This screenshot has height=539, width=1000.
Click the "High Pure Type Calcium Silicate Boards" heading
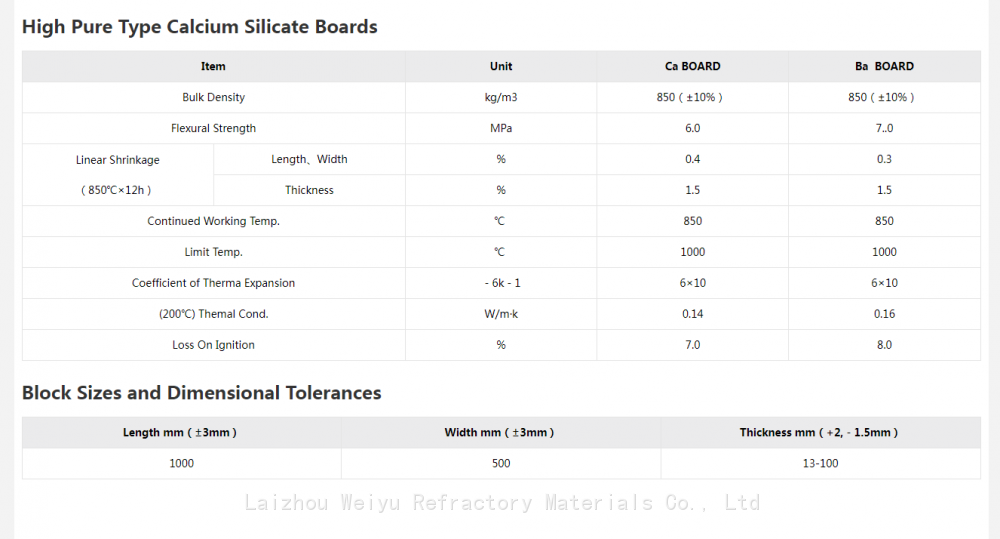[200, 27]
